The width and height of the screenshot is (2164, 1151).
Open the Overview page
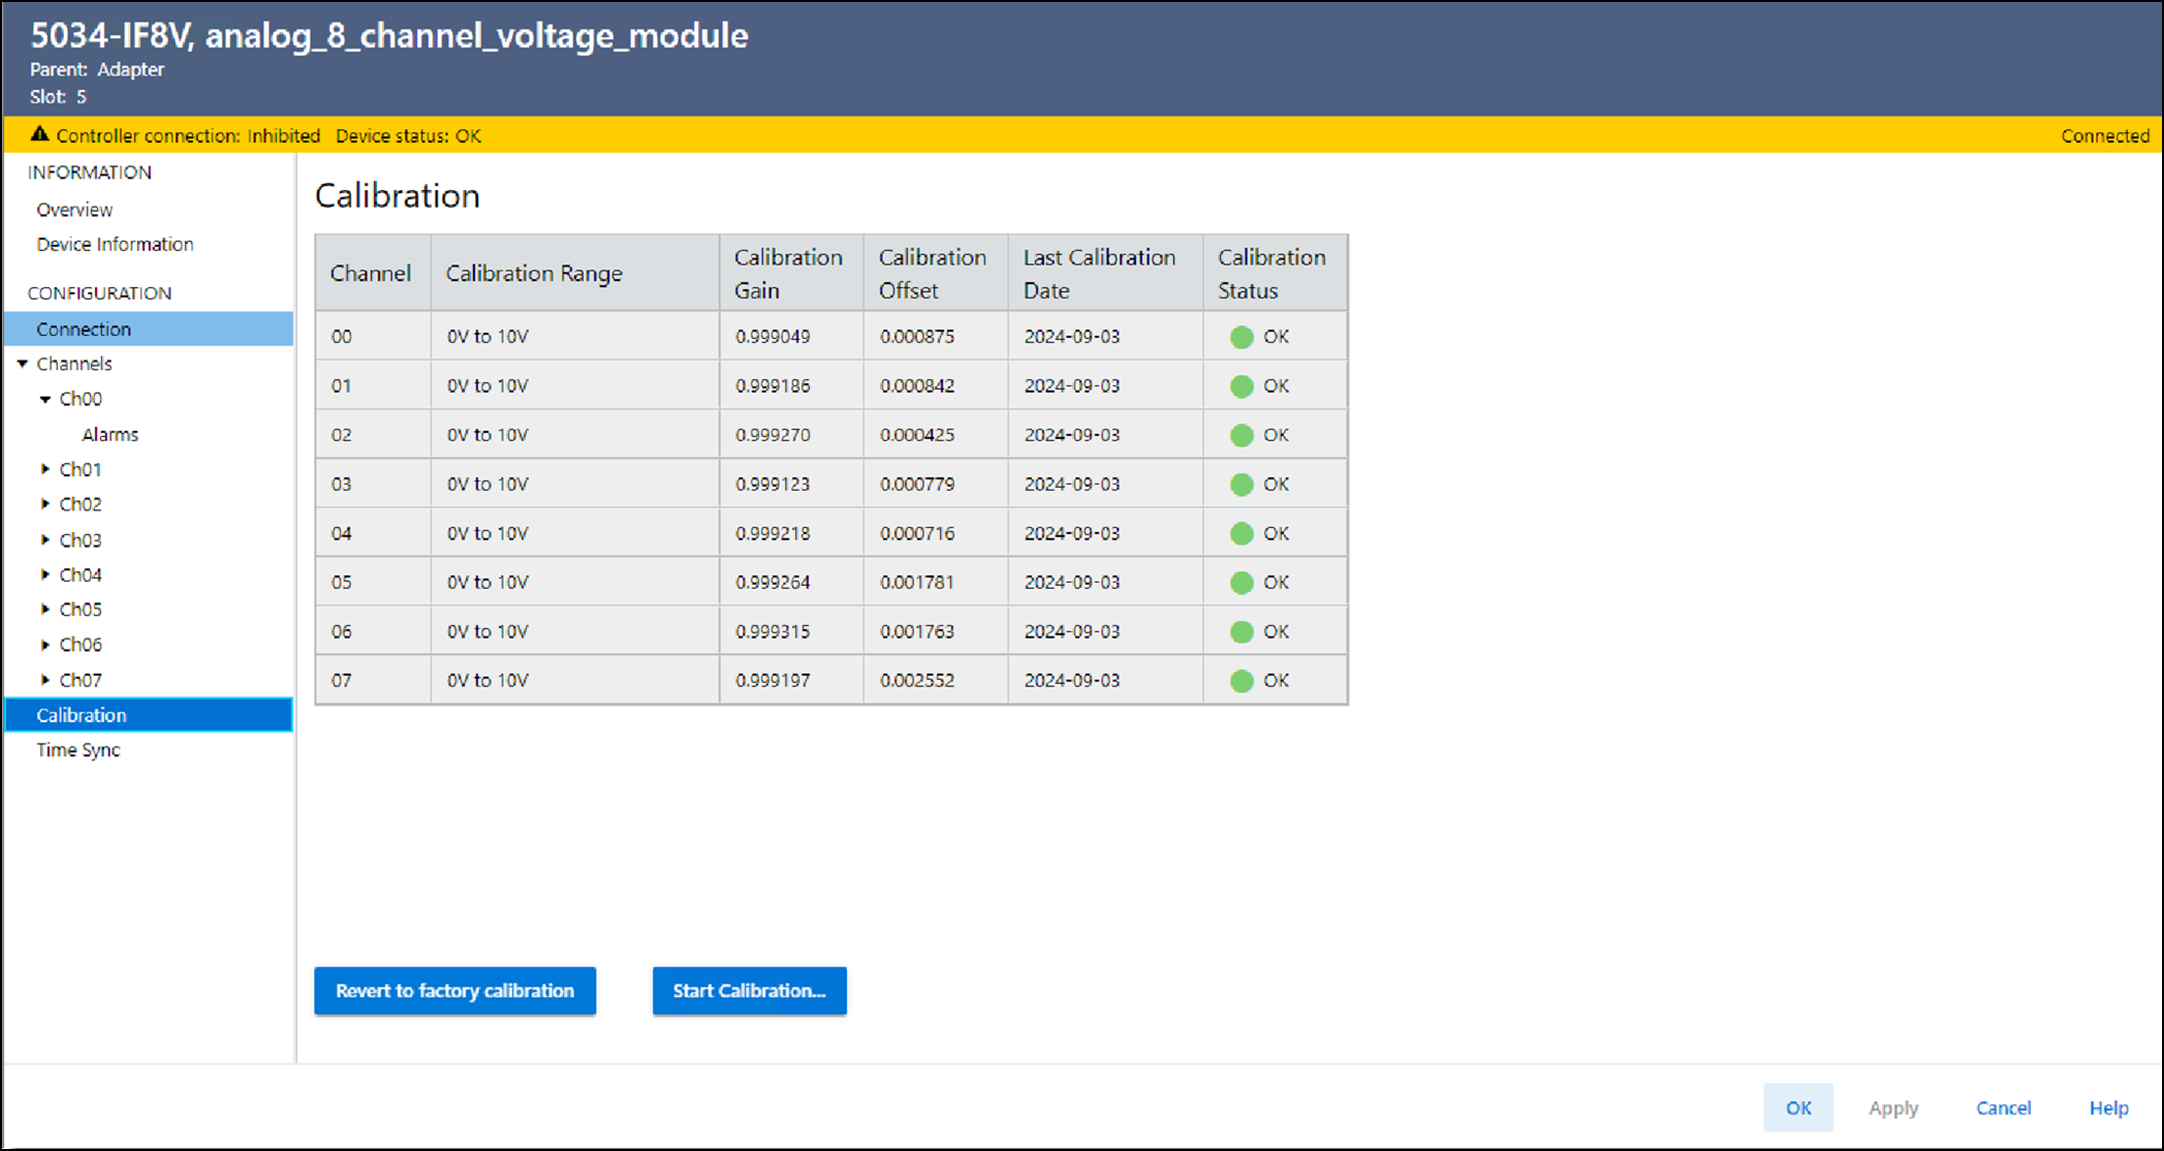click(74, 210)
